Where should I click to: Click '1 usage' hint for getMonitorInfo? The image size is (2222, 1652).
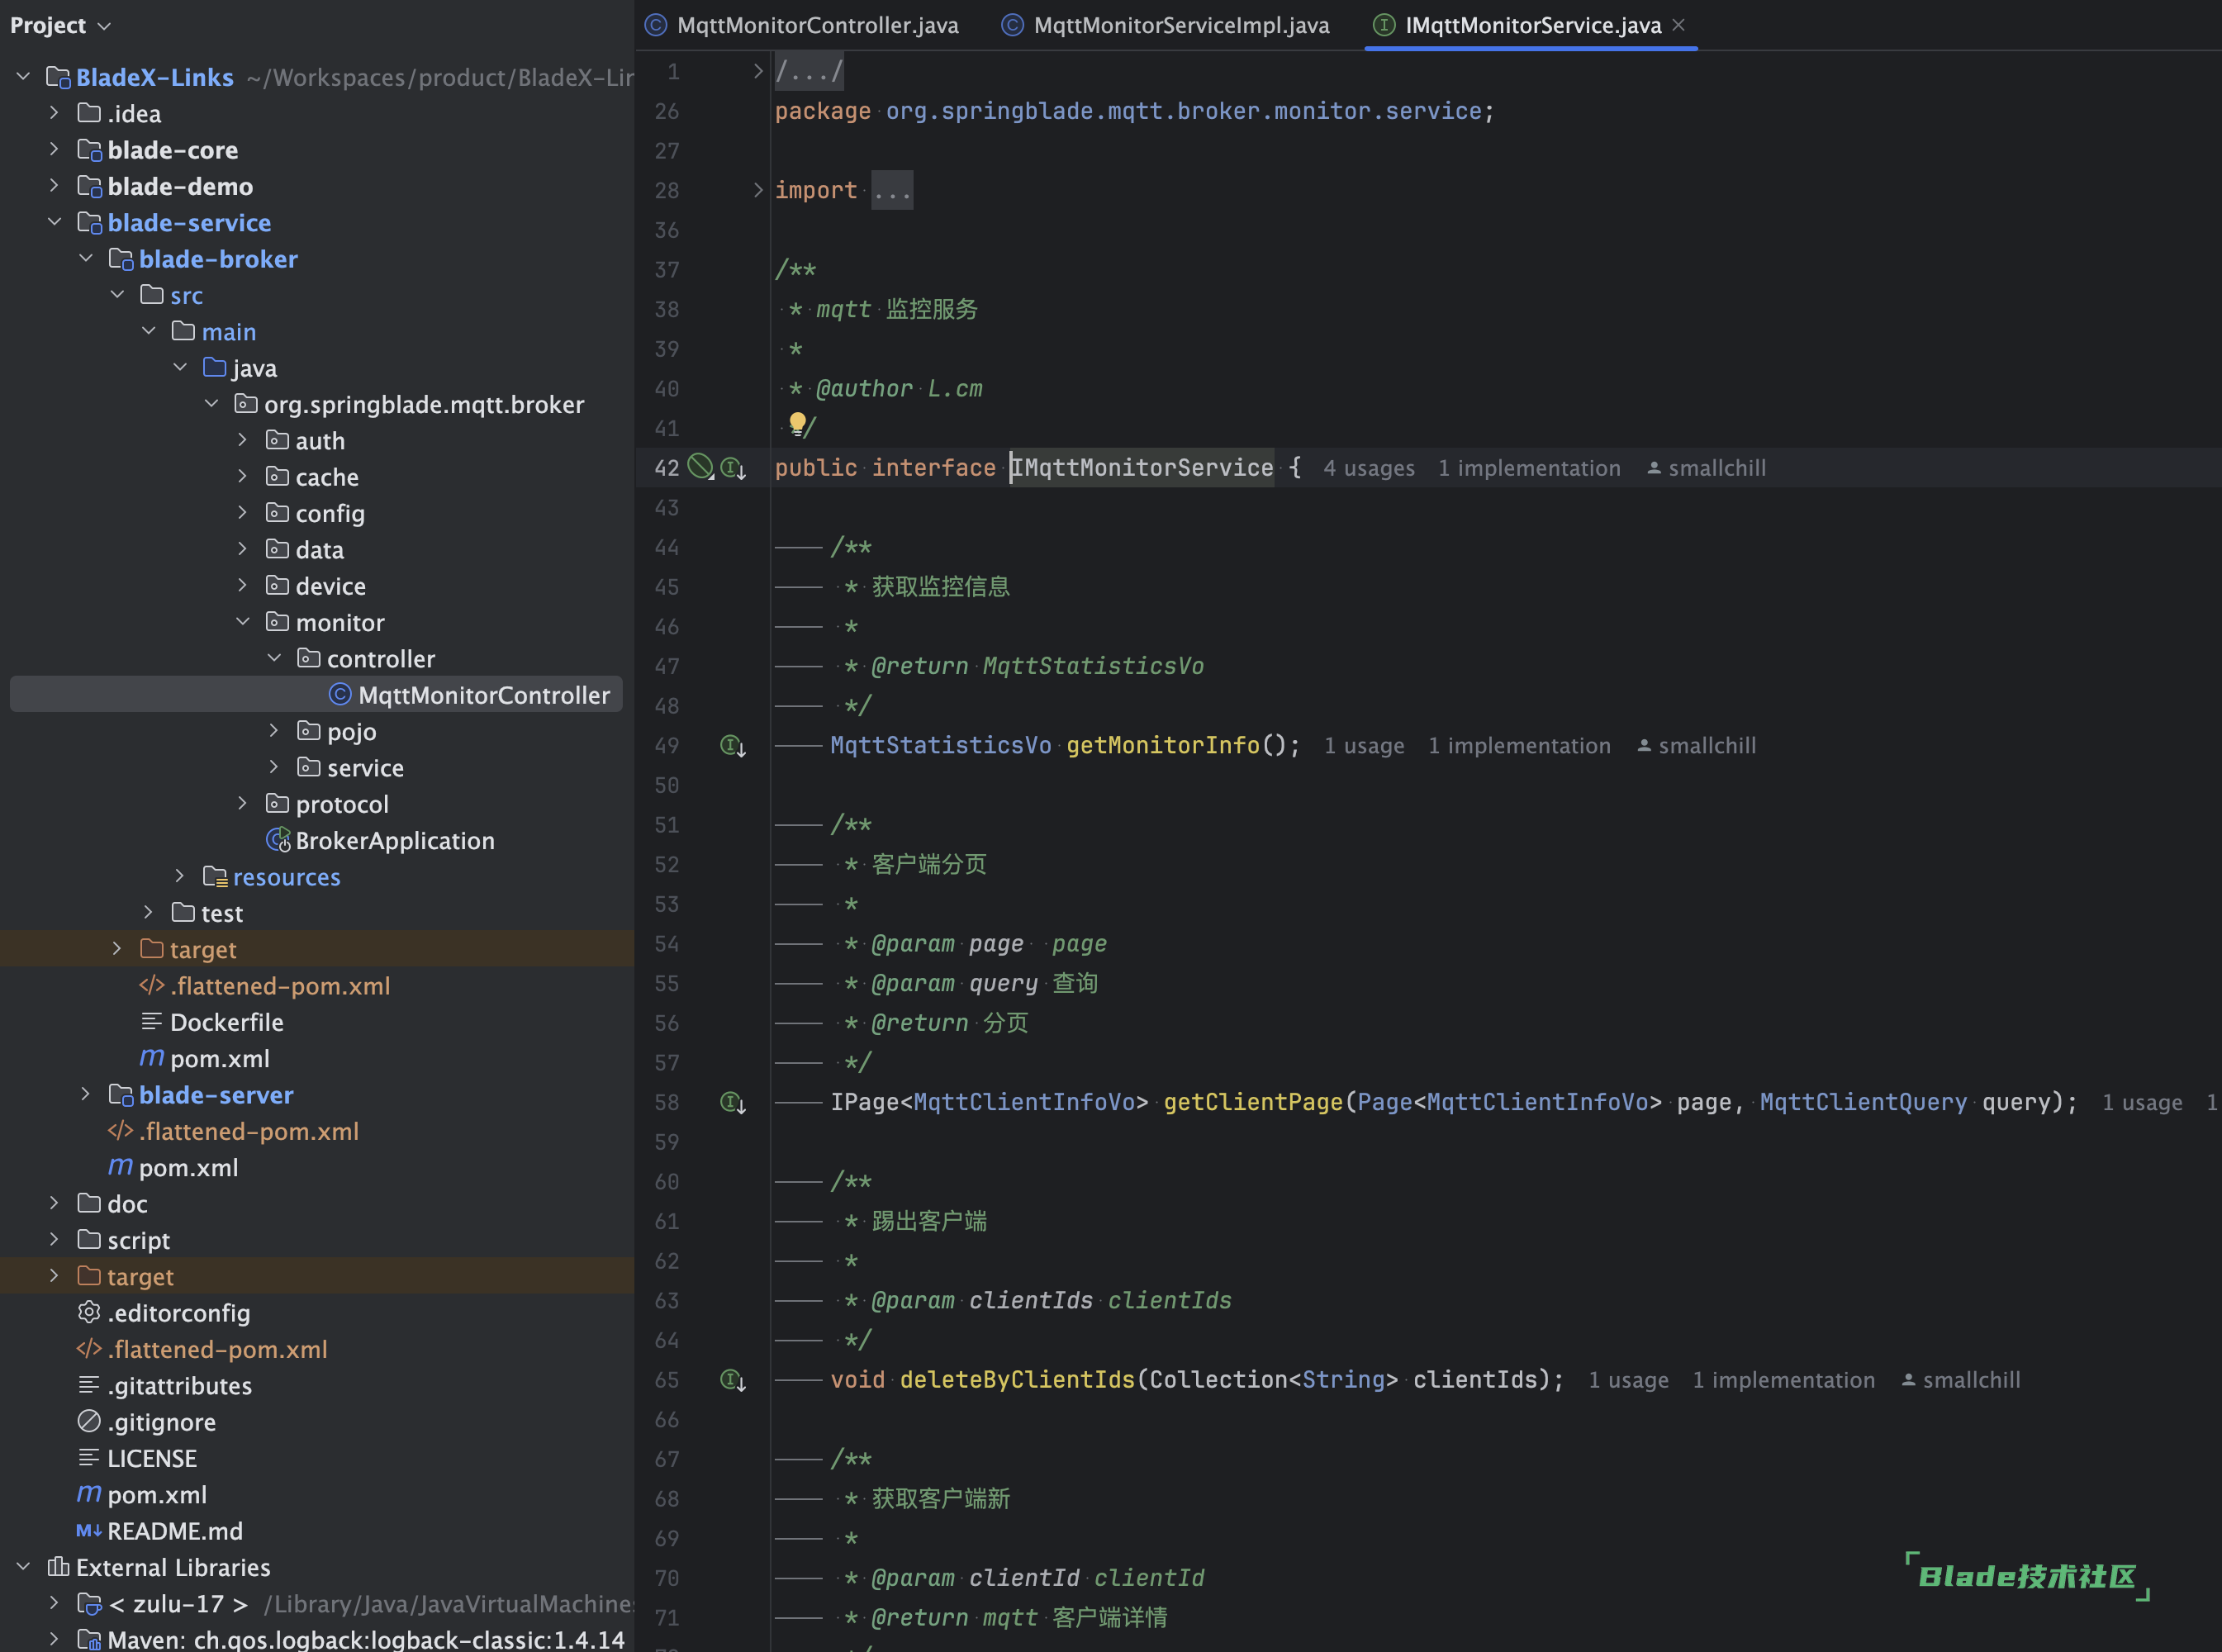(x=1364, y=746)
